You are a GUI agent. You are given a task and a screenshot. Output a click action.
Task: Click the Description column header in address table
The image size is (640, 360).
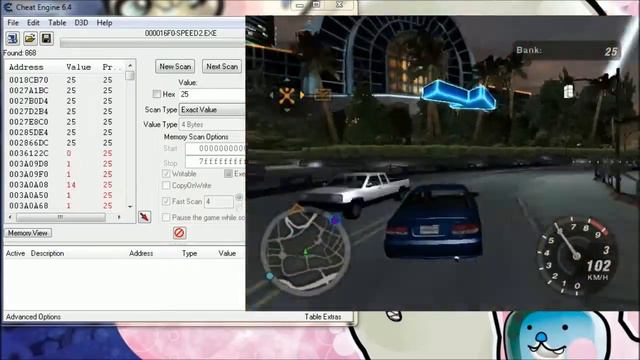pyautogui.click(x=47, y=253)
